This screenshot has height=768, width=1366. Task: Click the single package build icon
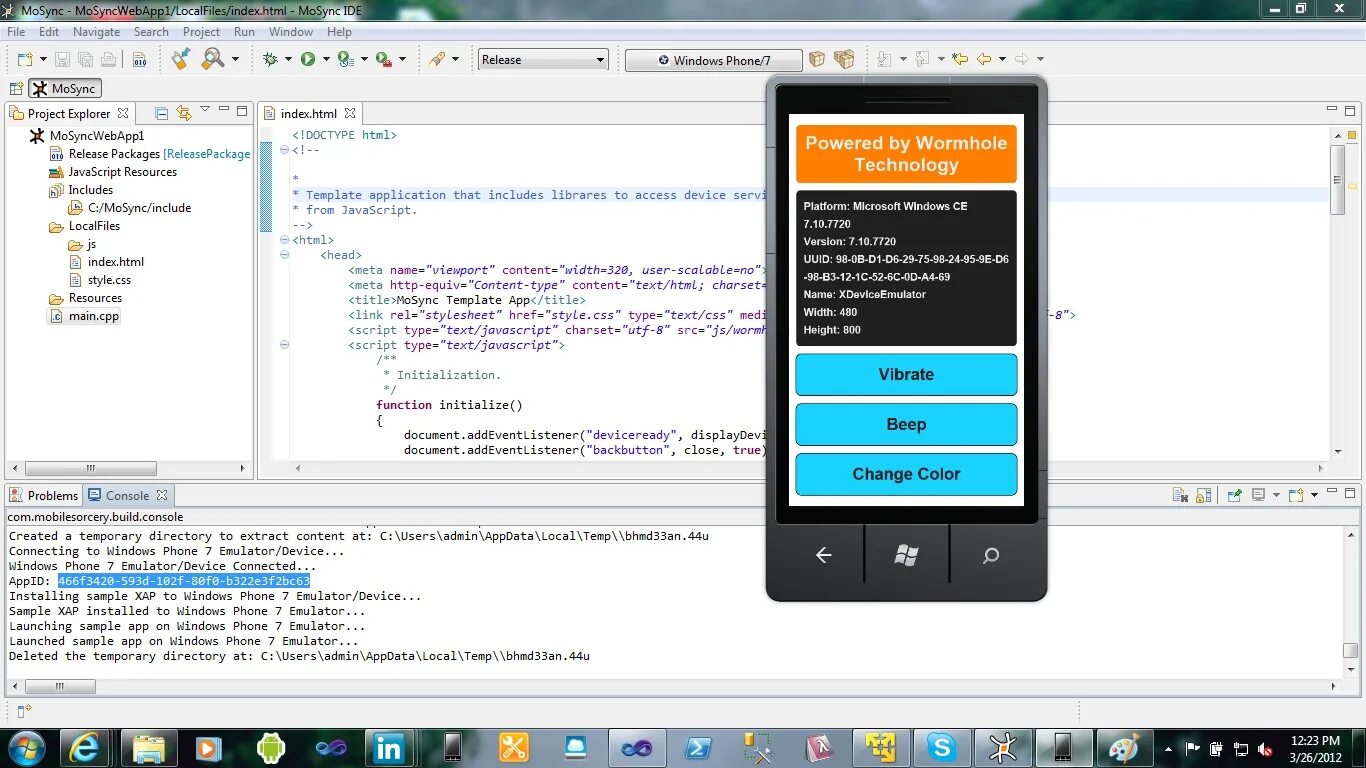pos(817,60)
